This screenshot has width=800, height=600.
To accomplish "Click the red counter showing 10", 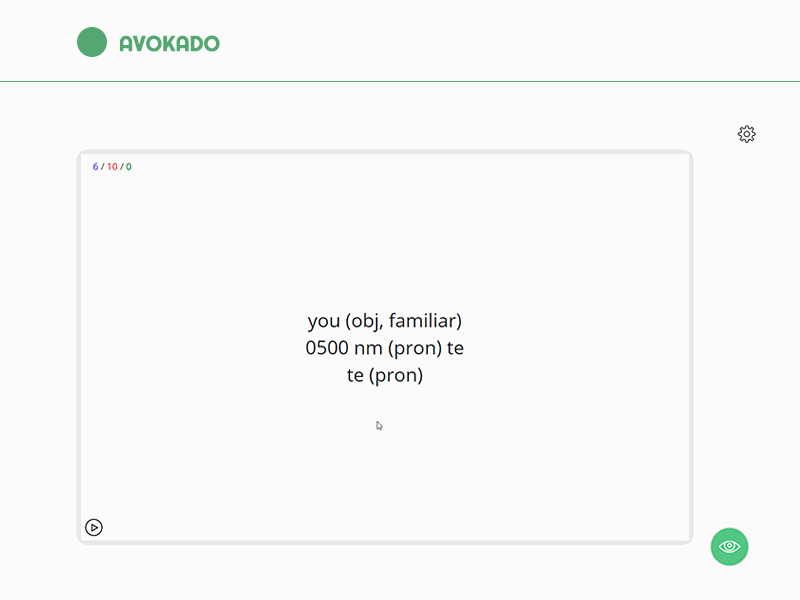I will (112, 167).
